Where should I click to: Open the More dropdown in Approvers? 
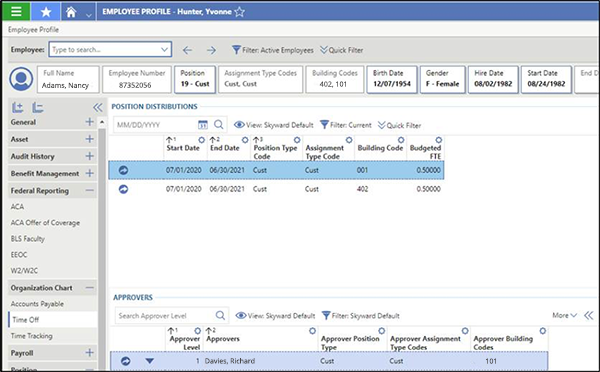click(564, 315)
